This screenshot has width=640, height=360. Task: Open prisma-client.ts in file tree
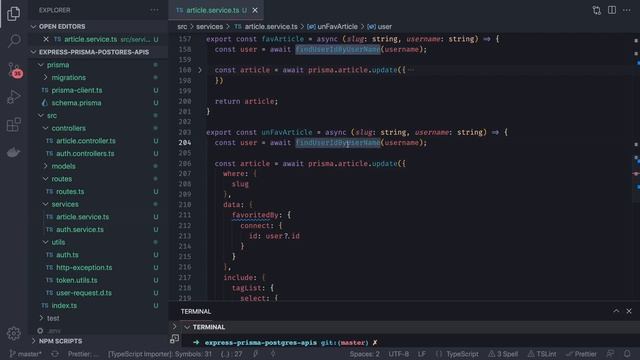pos(77,90)
